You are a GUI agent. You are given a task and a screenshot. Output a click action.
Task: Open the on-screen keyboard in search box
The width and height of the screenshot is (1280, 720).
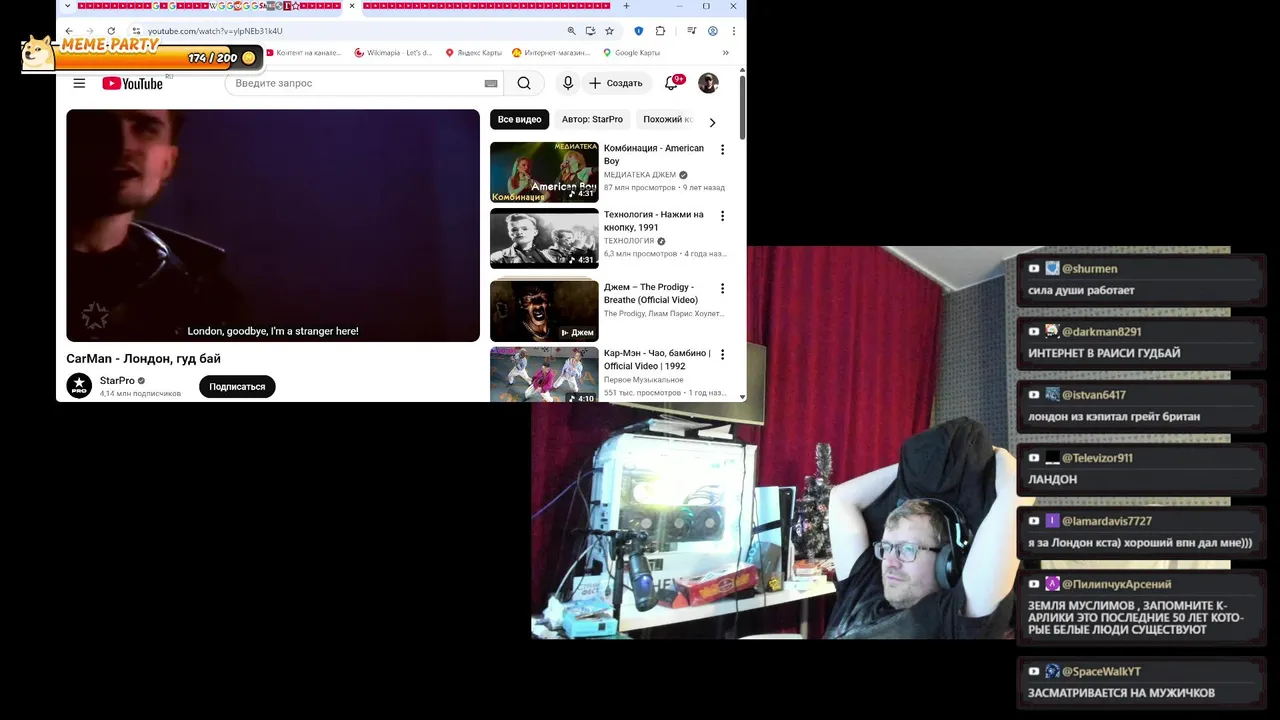(490, 83)
